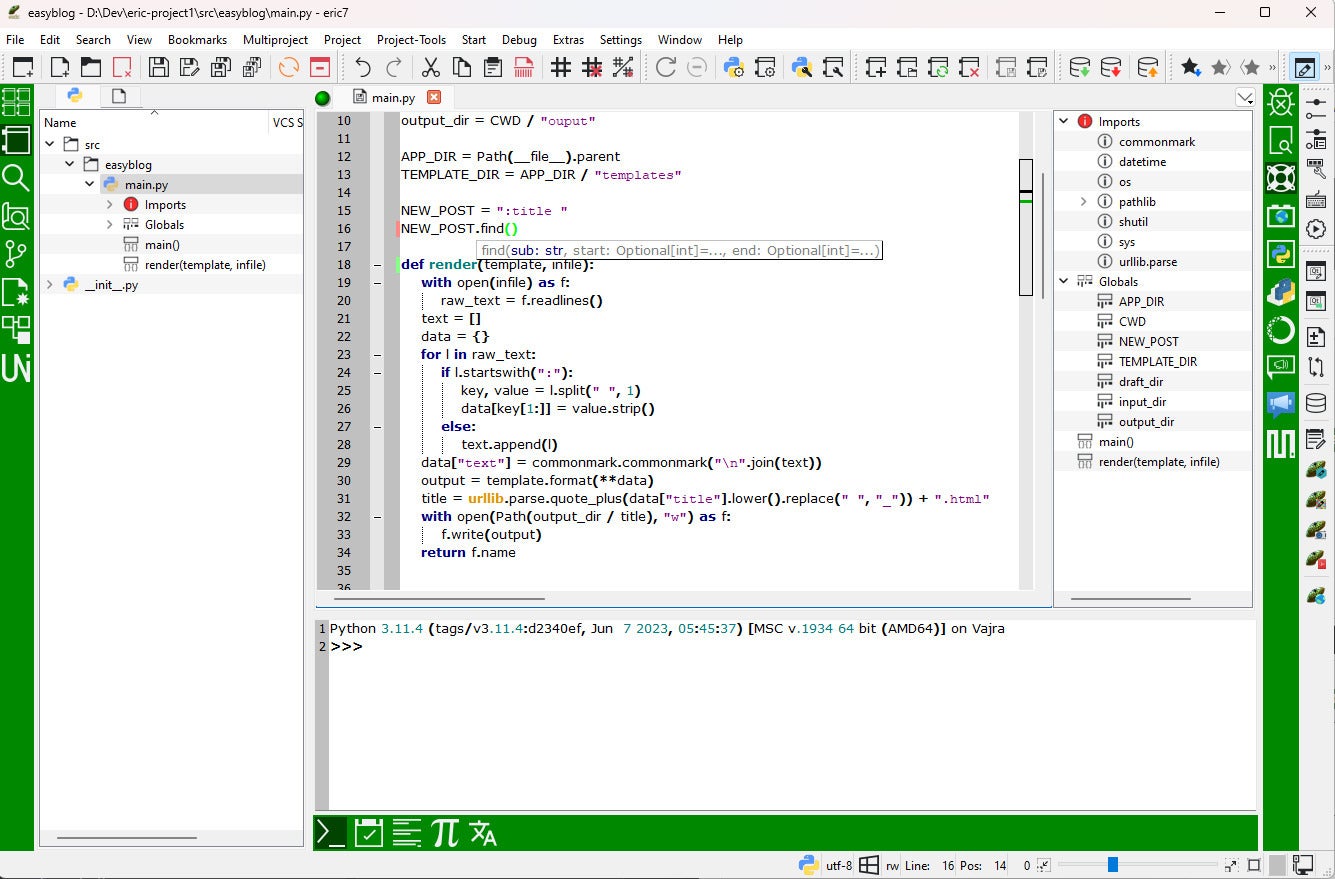The width and height of the screenshot is (1335, 879).
Task: Click the outline panel horizontal scrollbar
Action: (1132, 600)
